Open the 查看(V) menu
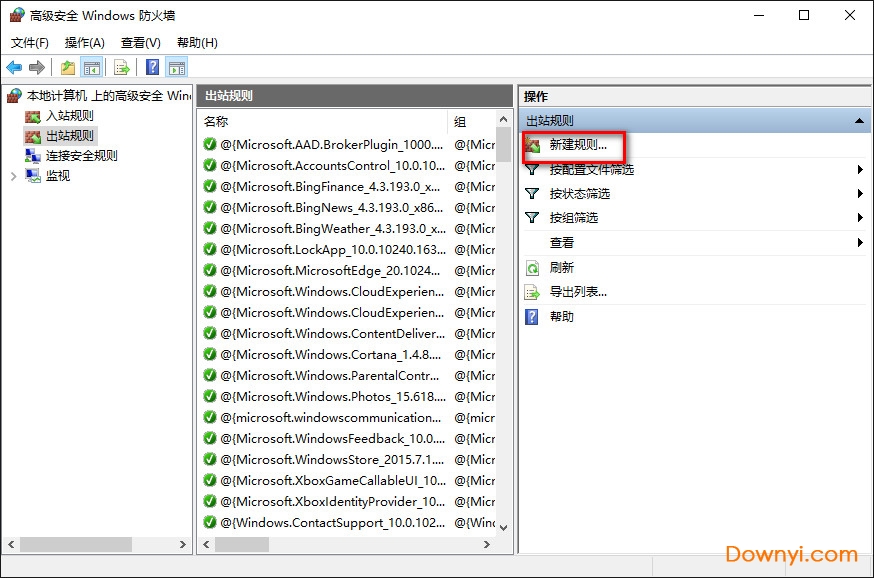Image resolution: width=874 pixels, height=578 pixels. click(x=140, y=43)
